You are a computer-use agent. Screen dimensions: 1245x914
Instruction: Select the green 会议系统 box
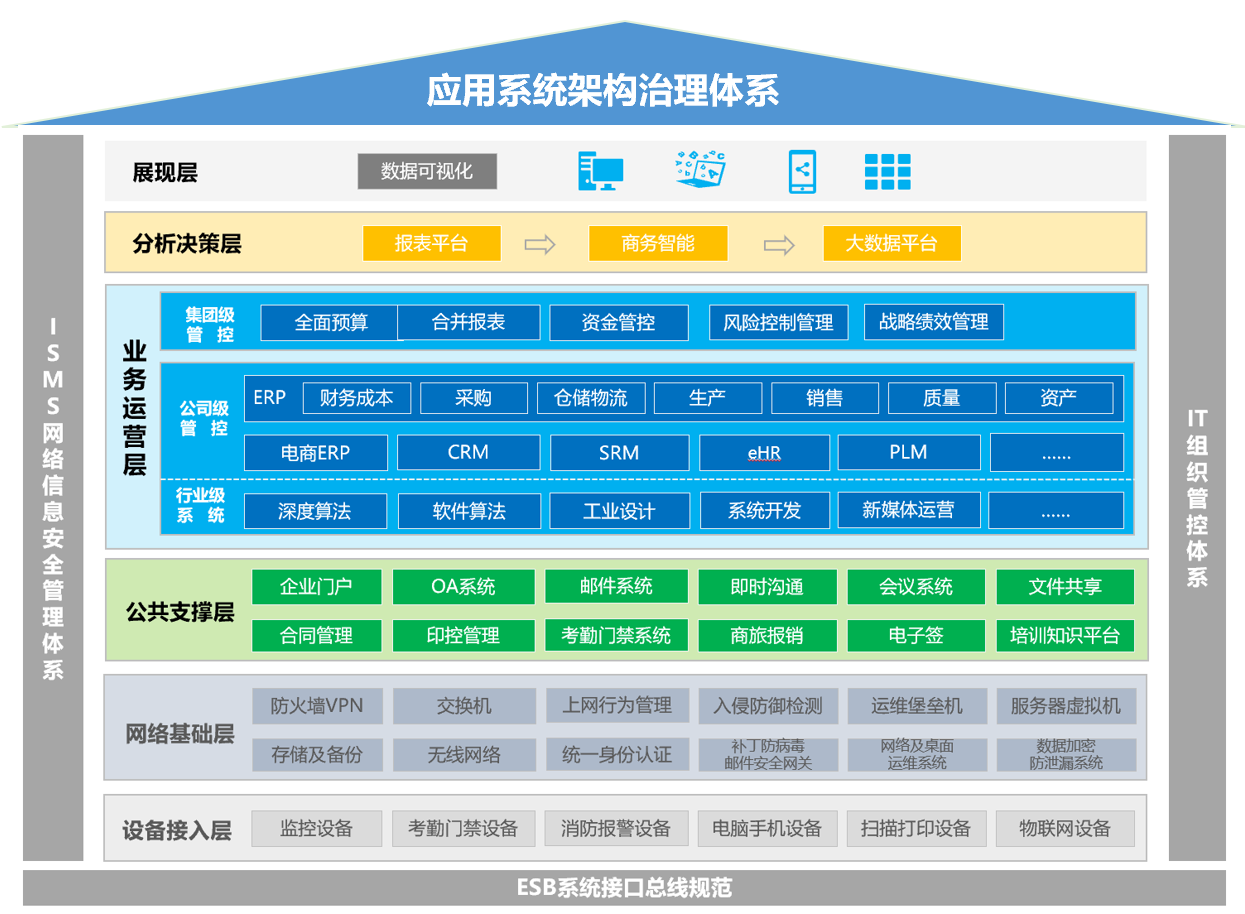click(x=916, y=587)
